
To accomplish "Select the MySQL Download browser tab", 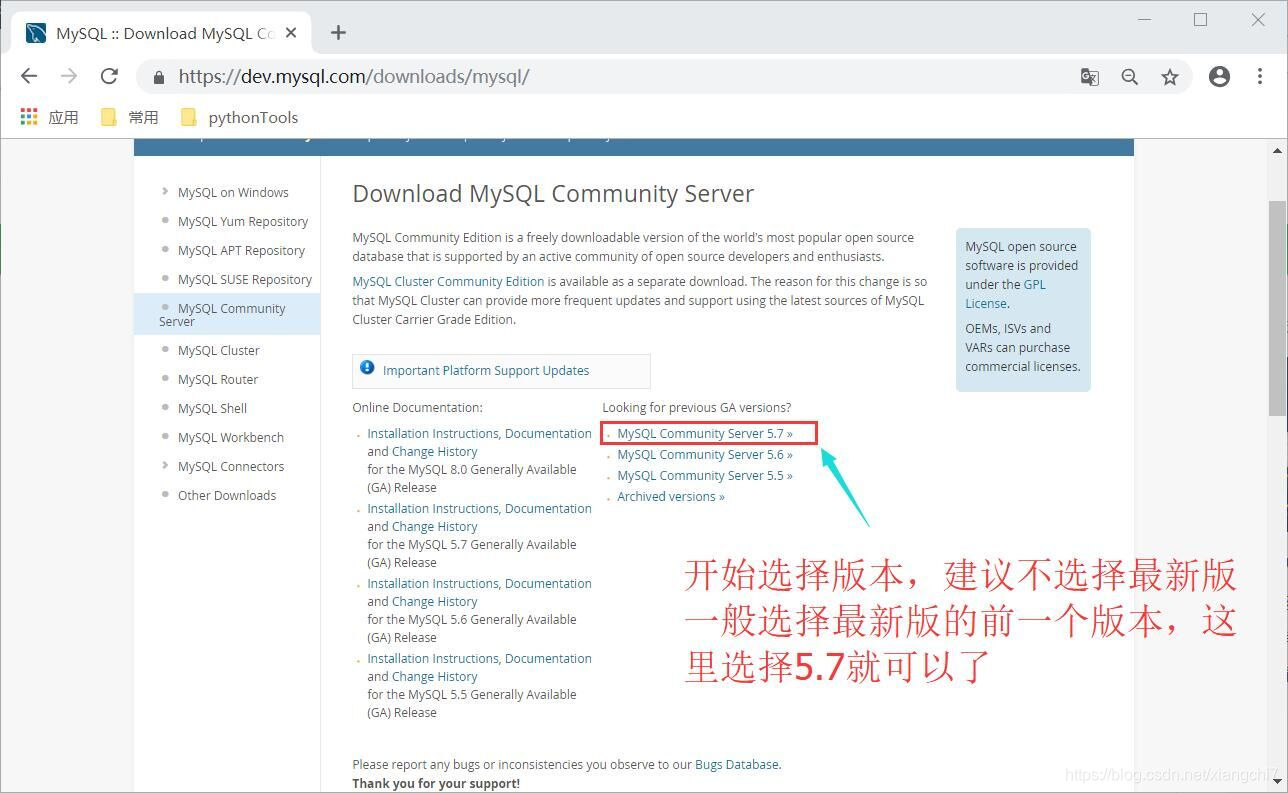I will click(x=160, y=33).
